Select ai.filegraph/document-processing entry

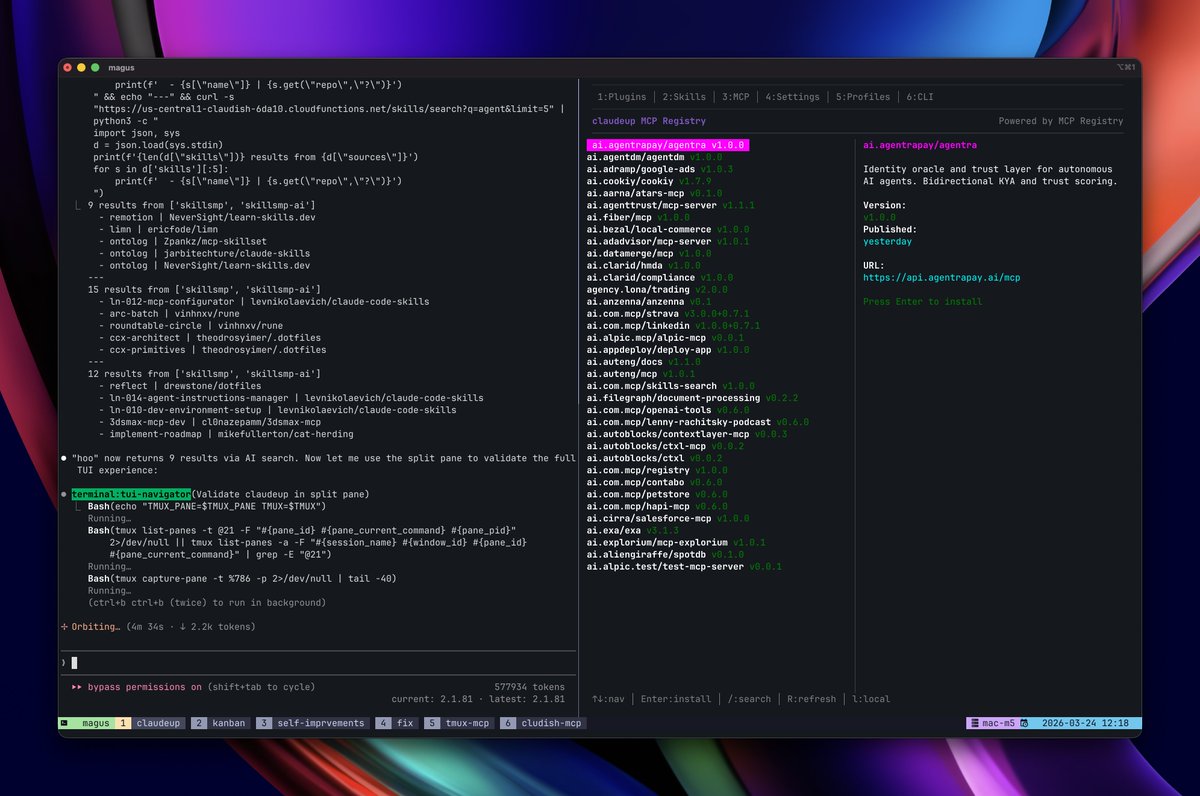click(692, 397)
